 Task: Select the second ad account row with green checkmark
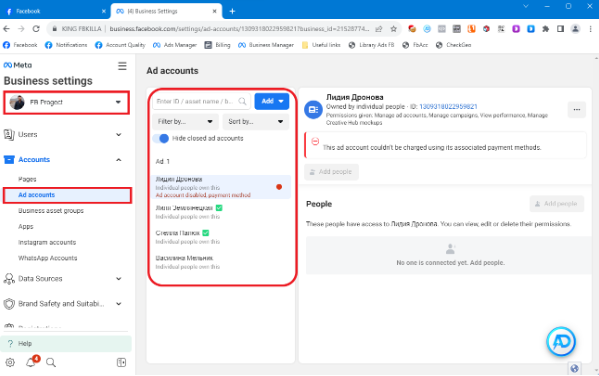[x=221, y=212]
